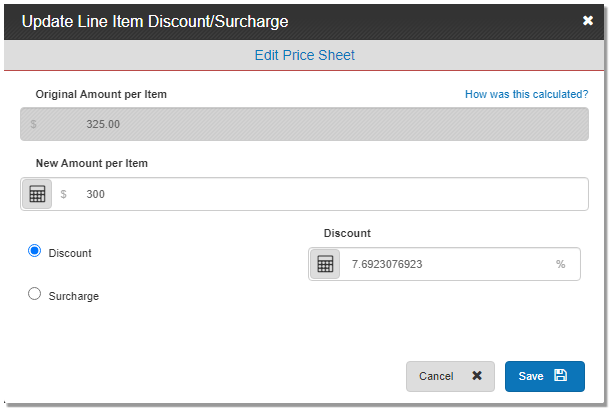Click the X icon on Cancel button
The height and width of the screenshot is (412, 614).
coord(477,376)
